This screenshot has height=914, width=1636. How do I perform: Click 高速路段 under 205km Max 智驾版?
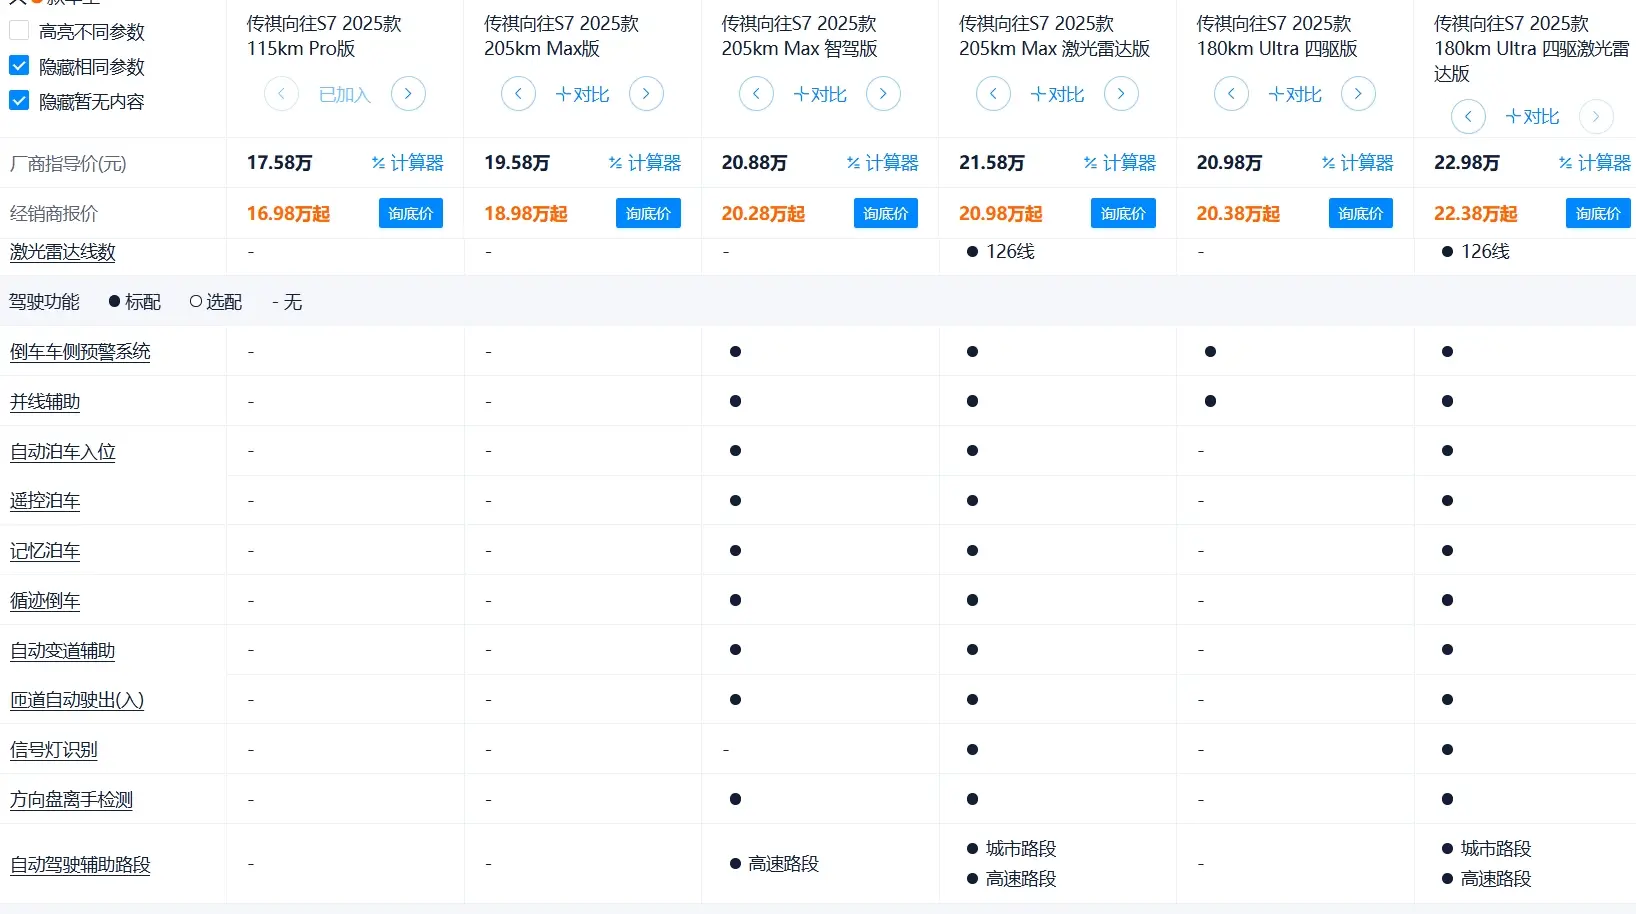(x=783, y=864)
